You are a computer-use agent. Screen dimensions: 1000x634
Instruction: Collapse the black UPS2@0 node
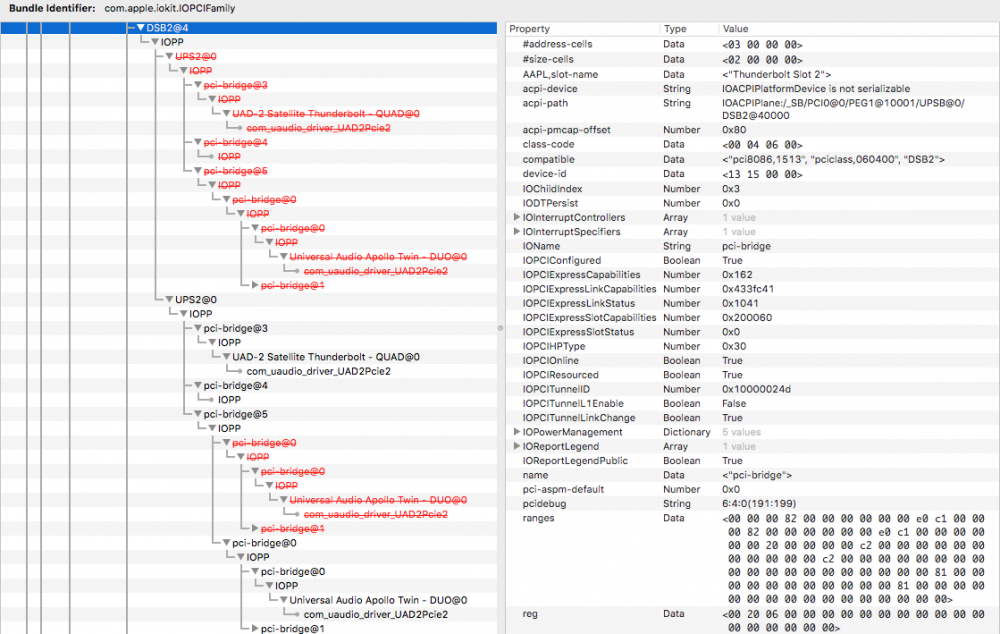click(x=170, y=300)
